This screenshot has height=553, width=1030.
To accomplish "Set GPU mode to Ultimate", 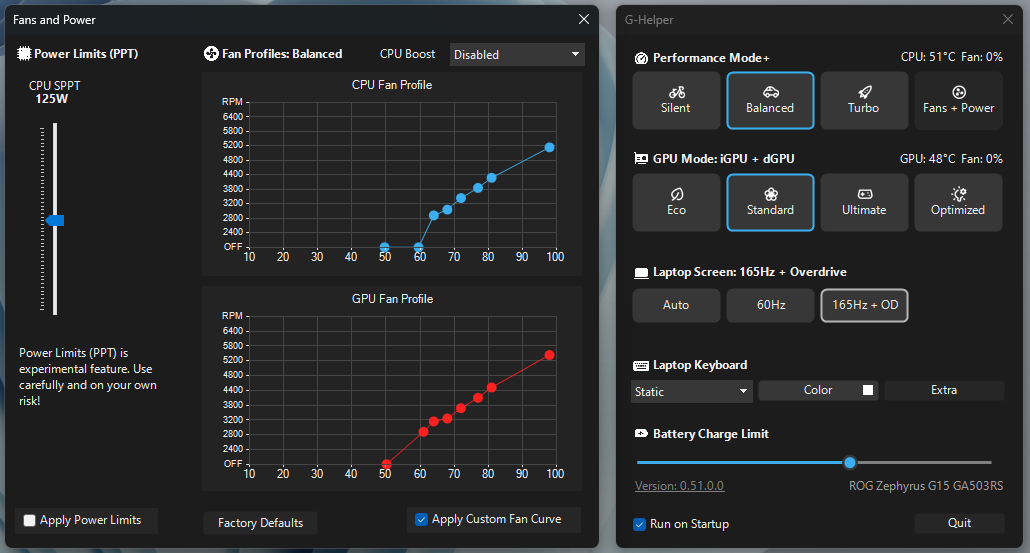I will pos(864,202).
